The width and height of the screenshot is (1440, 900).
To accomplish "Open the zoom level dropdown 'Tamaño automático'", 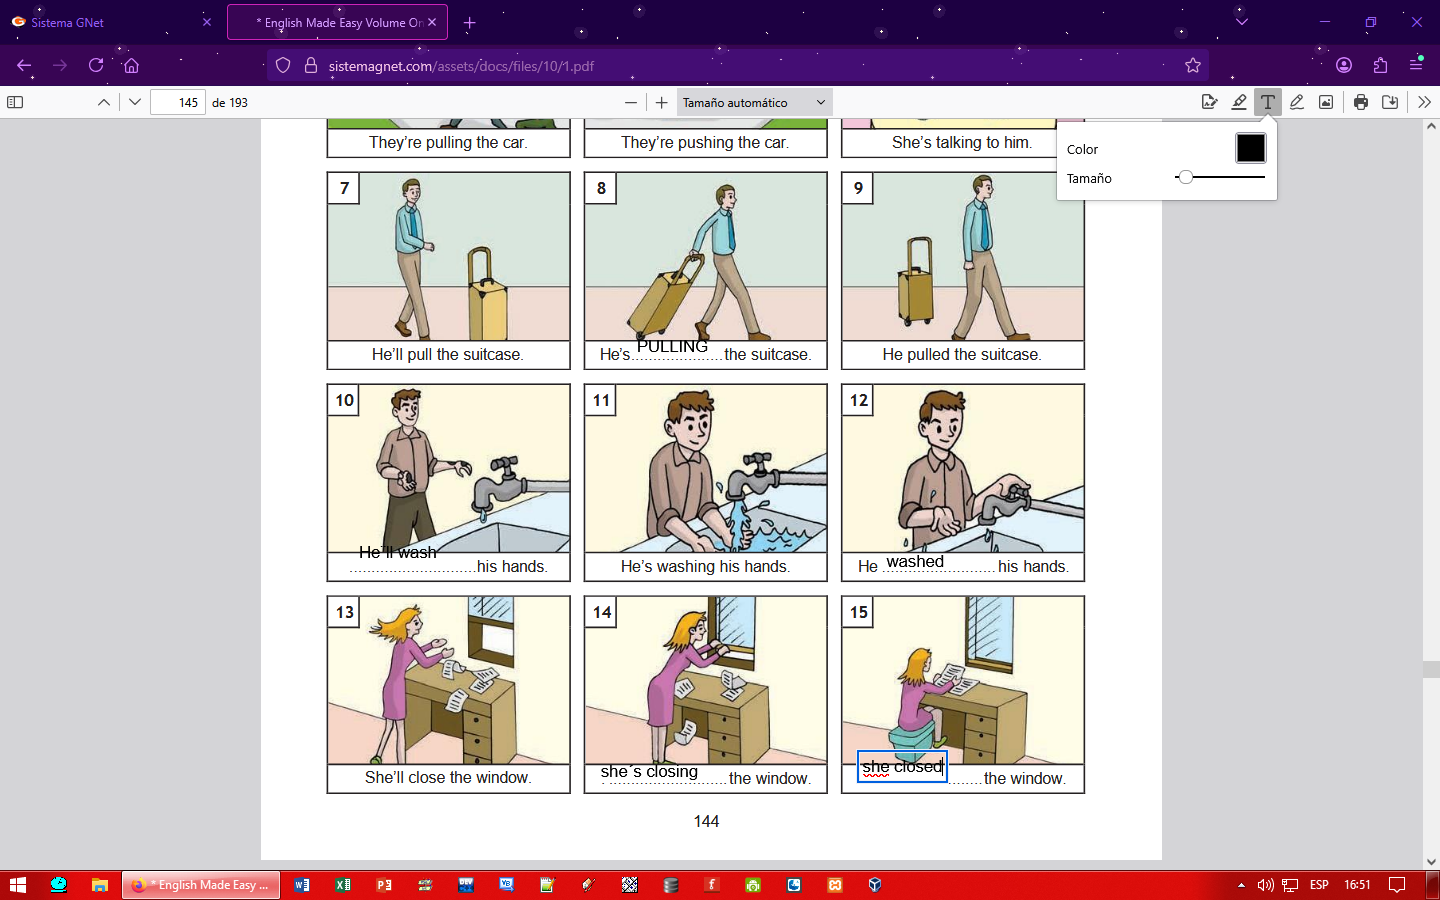I will coord(754,102).
